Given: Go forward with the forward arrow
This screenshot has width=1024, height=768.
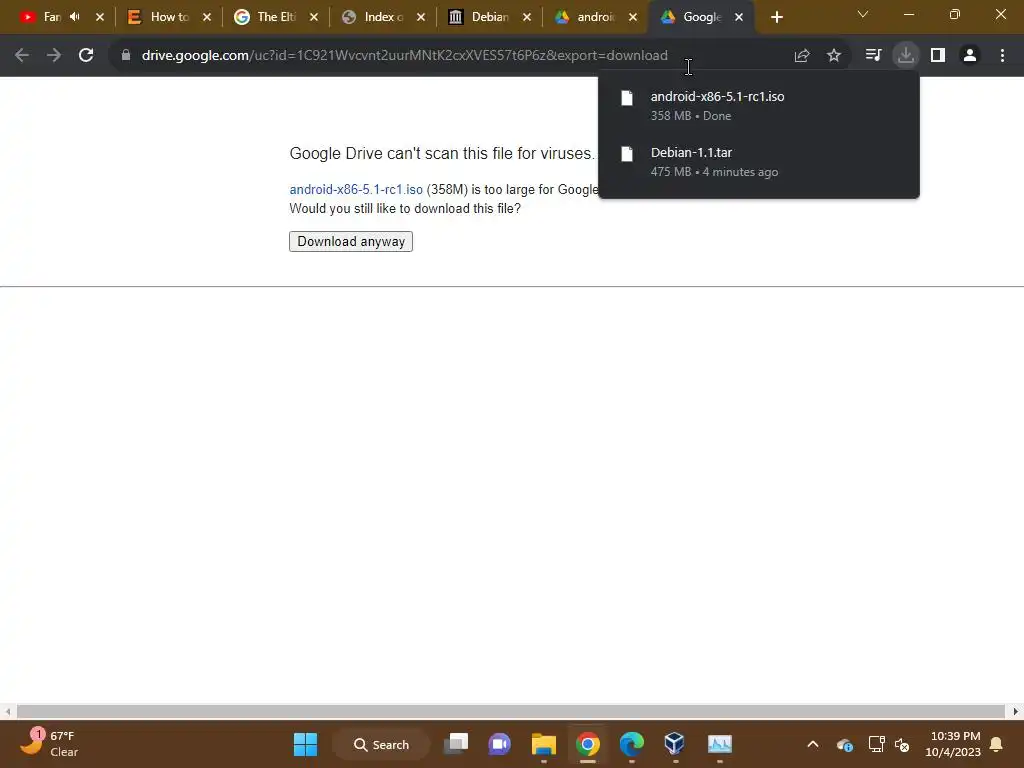Looking at the screenshot, I should click(x=54, y=56).
